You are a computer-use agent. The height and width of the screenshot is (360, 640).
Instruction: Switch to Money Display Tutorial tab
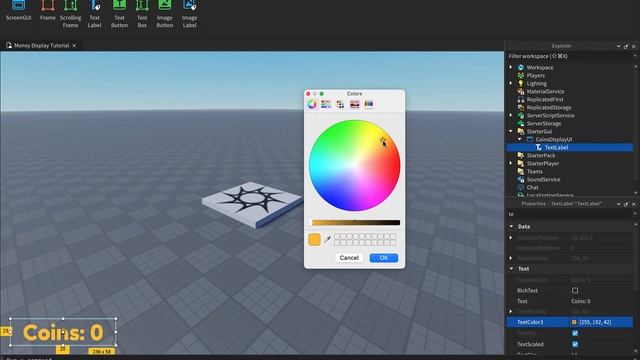[x=41, y=45]
